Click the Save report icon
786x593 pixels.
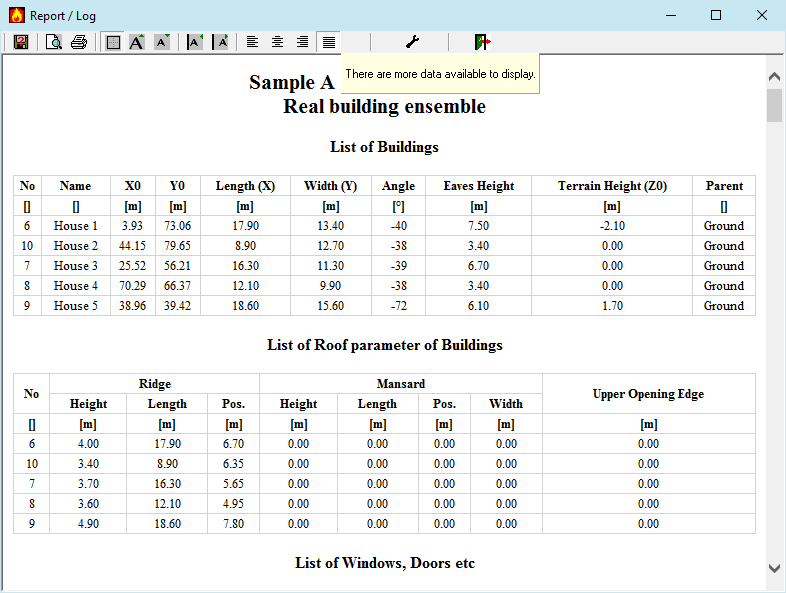click(21, 42)
